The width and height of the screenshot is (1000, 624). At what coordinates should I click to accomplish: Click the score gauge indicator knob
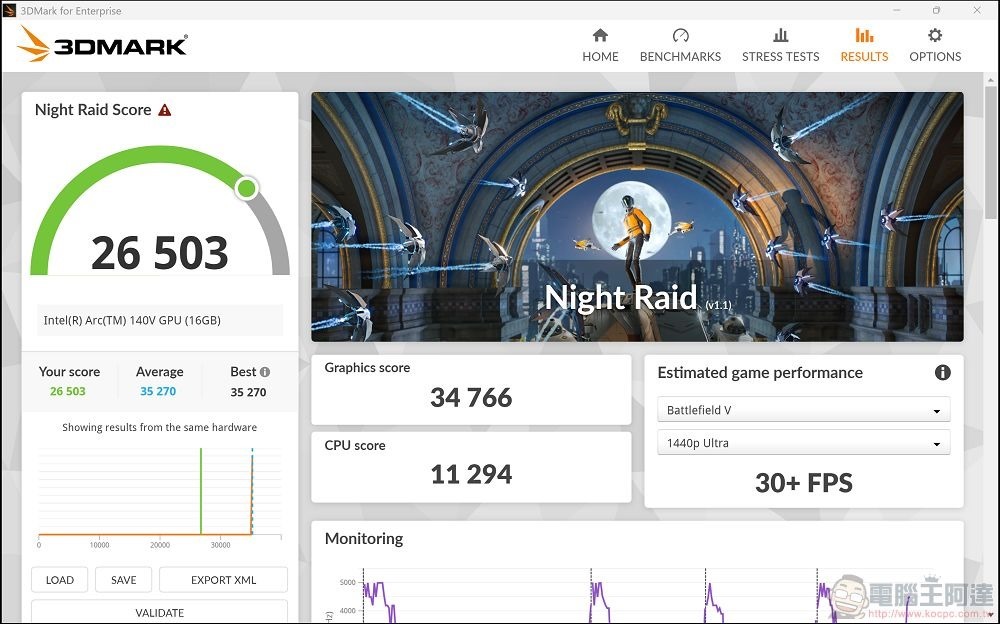coord(246,188)
